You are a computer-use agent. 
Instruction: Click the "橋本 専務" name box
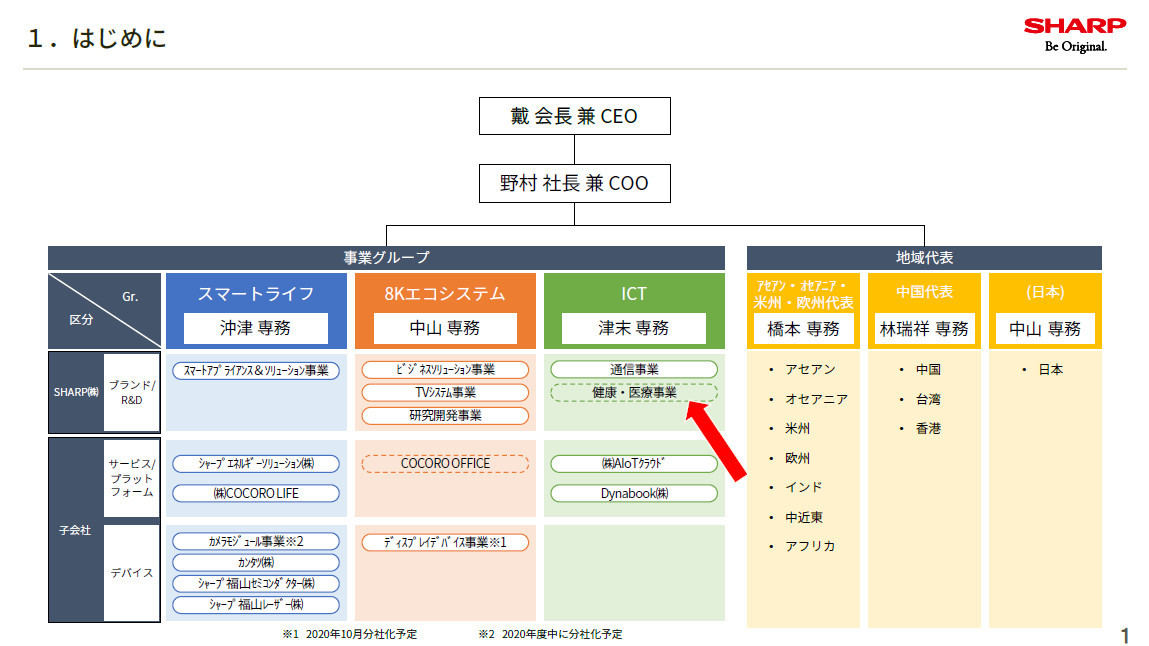pyautogui.click(x=803, y=329)
